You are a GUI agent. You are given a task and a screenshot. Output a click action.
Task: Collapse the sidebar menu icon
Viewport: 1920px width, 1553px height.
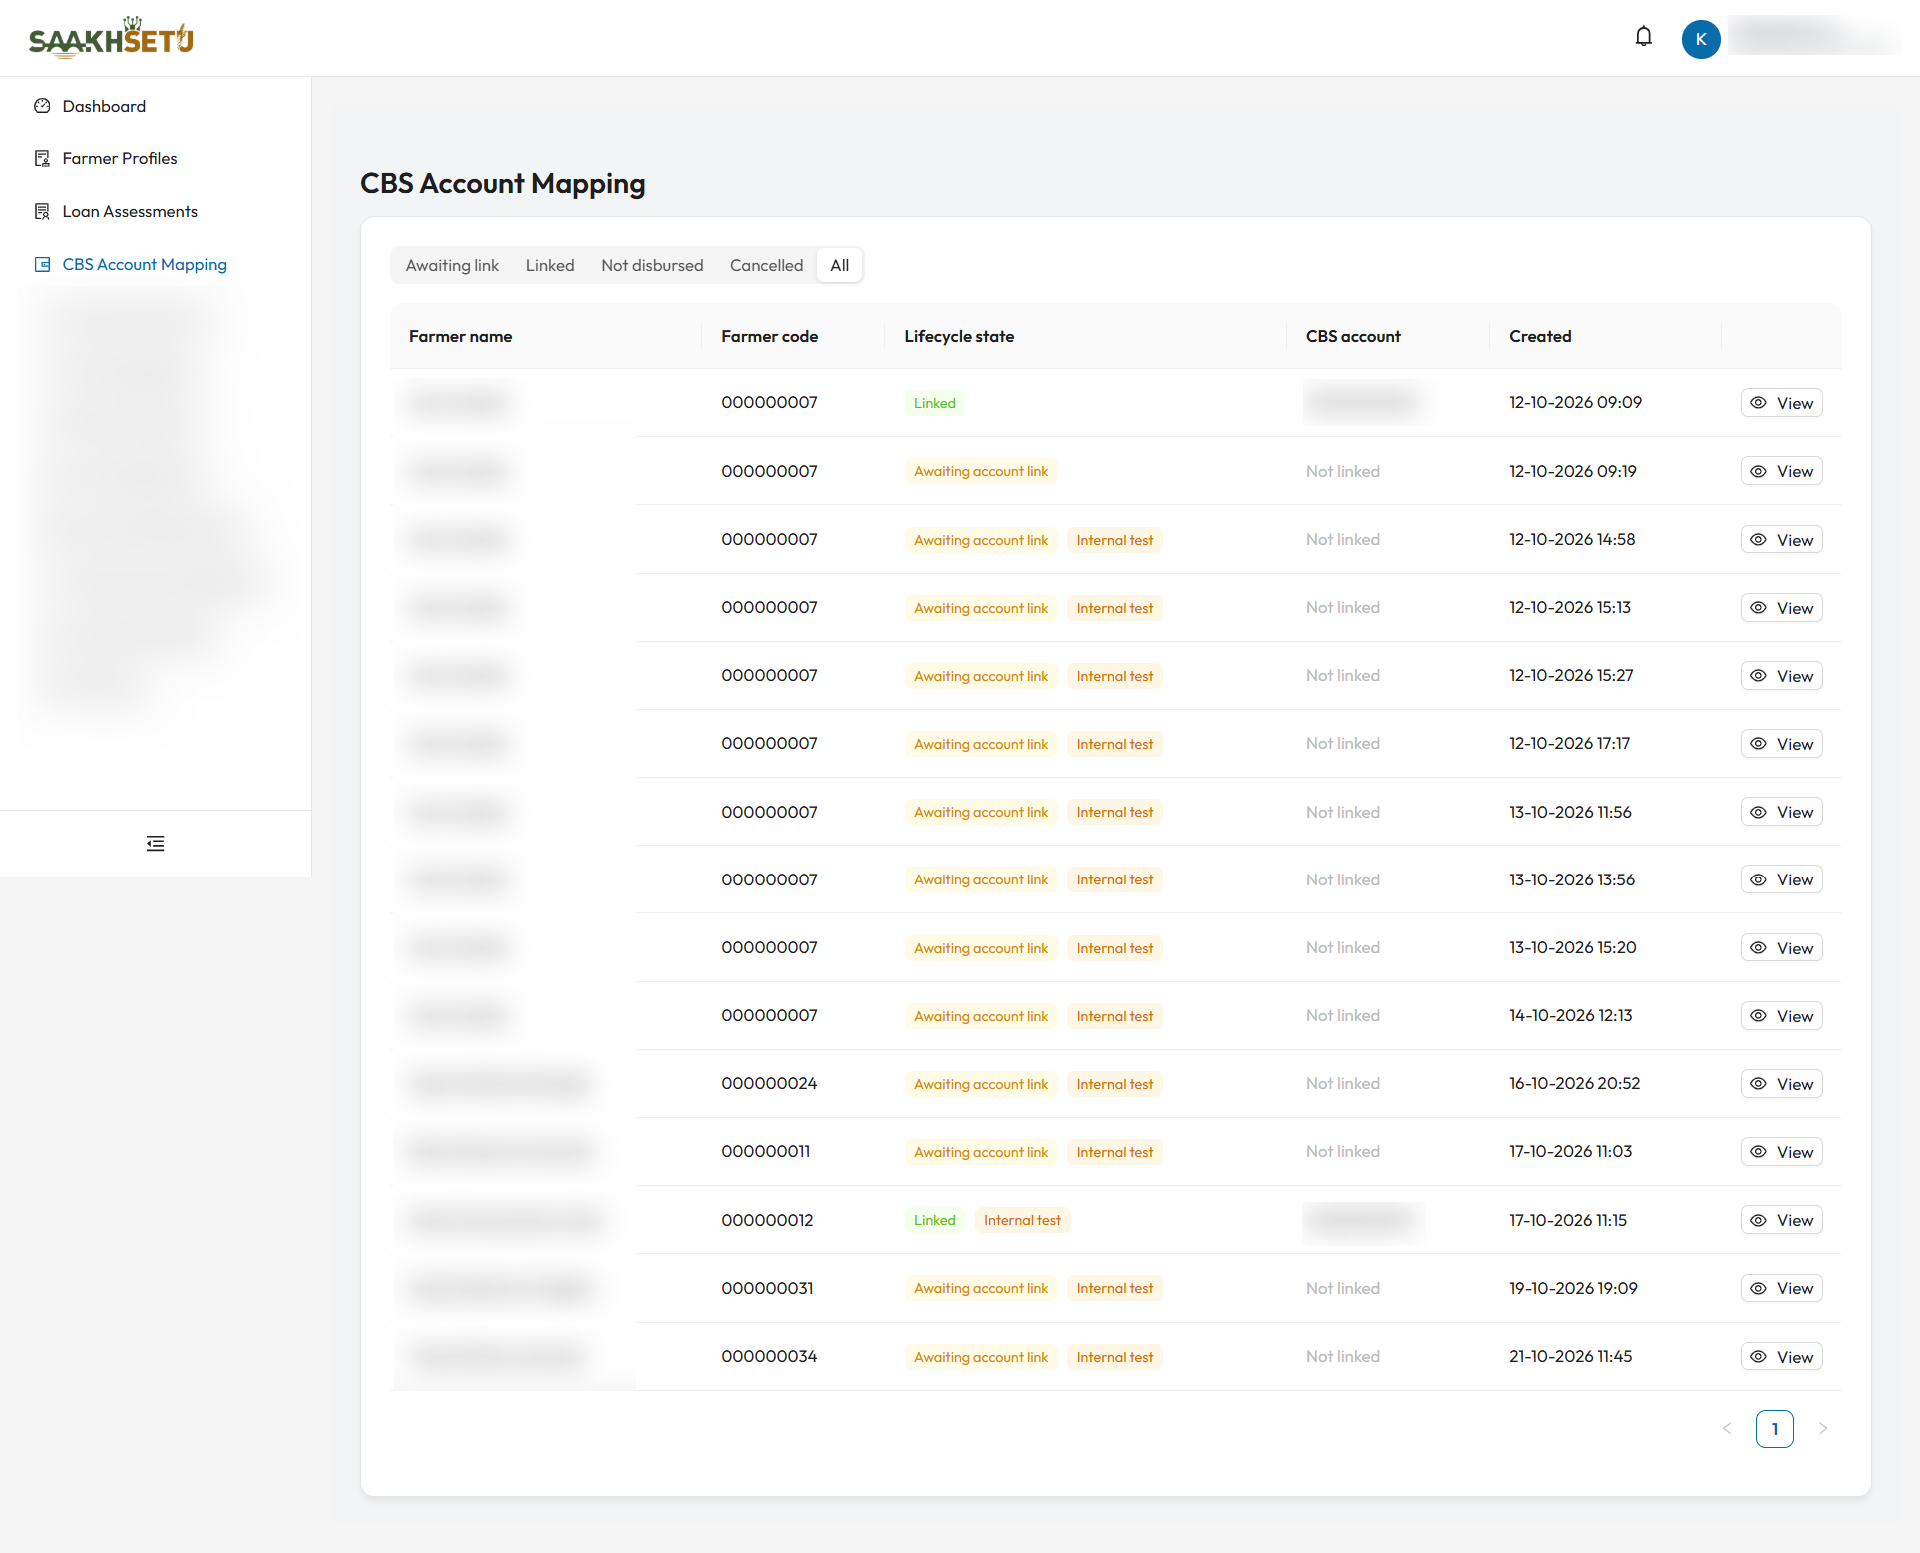click(x=155, y=843)
